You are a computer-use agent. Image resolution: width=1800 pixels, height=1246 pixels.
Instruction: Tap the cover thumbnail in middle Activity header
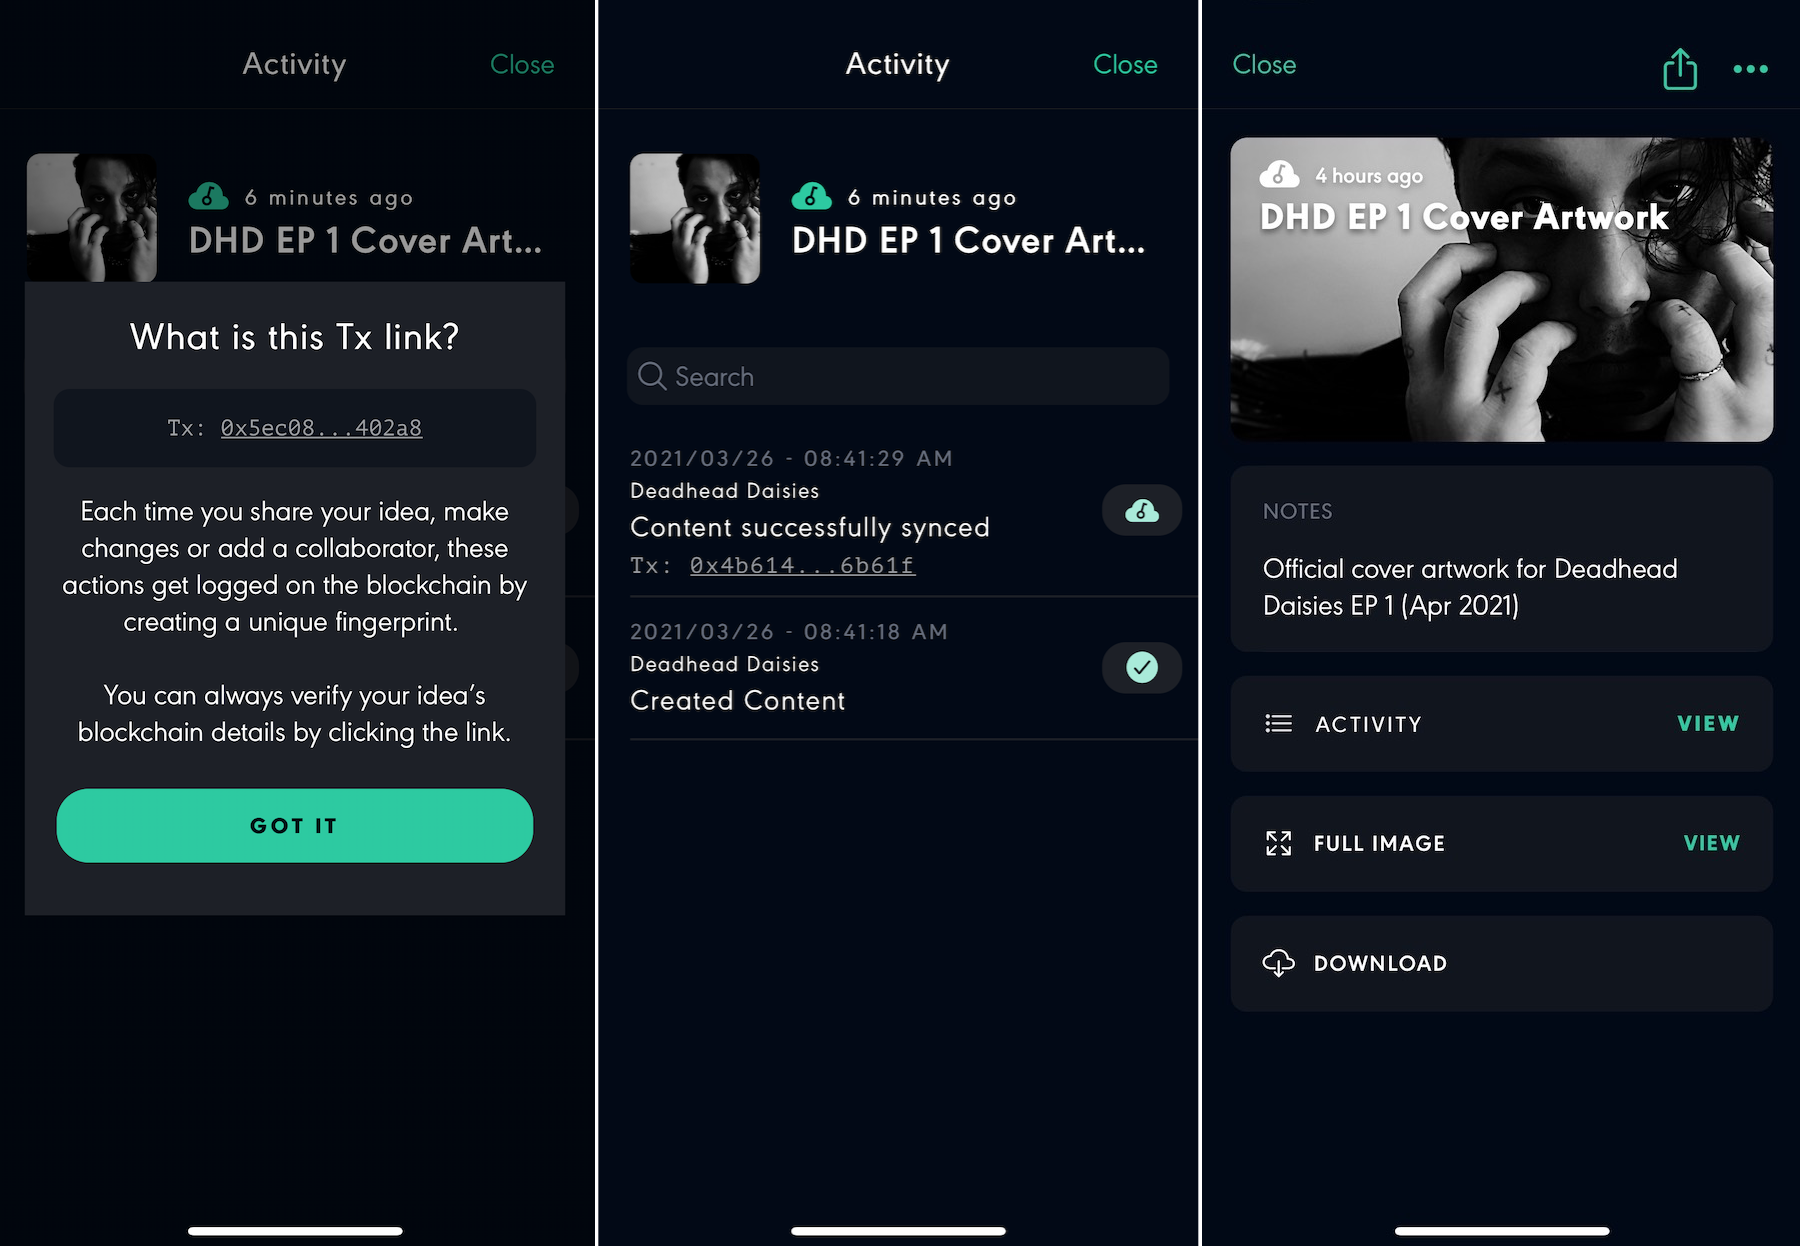click(x=695, y=218)
